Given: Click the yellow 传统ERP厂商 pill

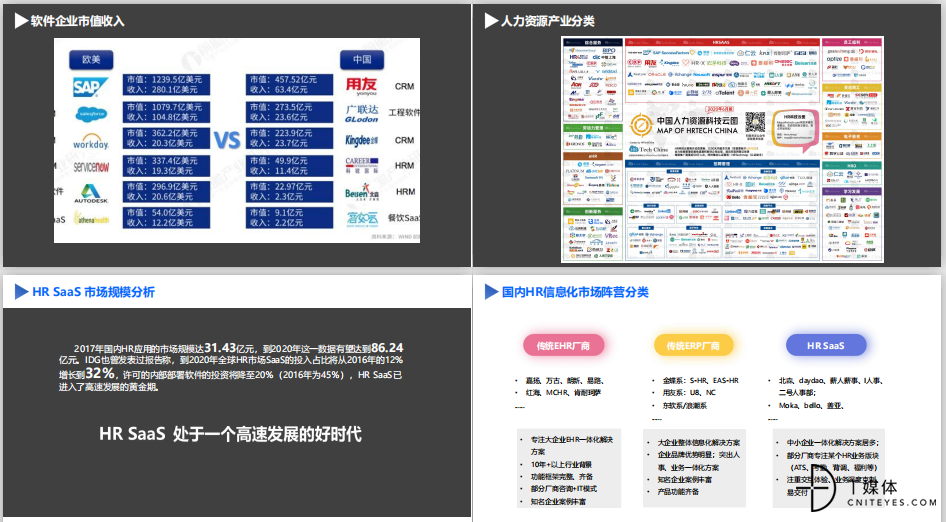Looking at the screenshot, I should coord(693,346).
